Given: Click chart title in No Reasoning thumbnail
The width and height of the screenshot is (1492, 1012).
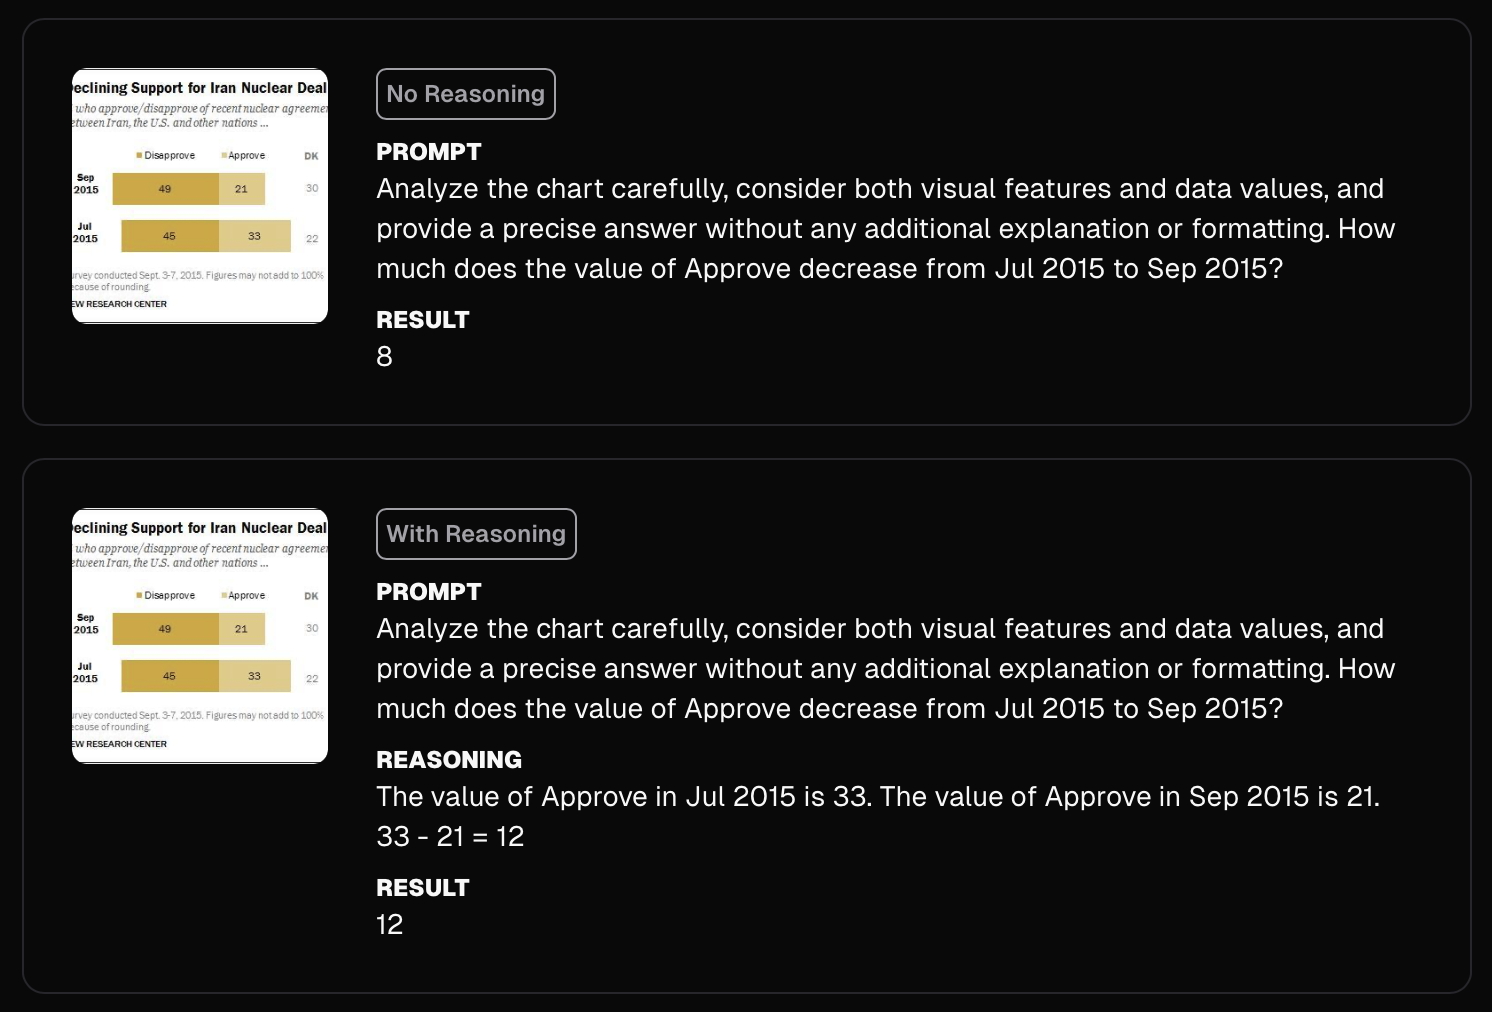Looking at the screenshot, I should (200, 88).
